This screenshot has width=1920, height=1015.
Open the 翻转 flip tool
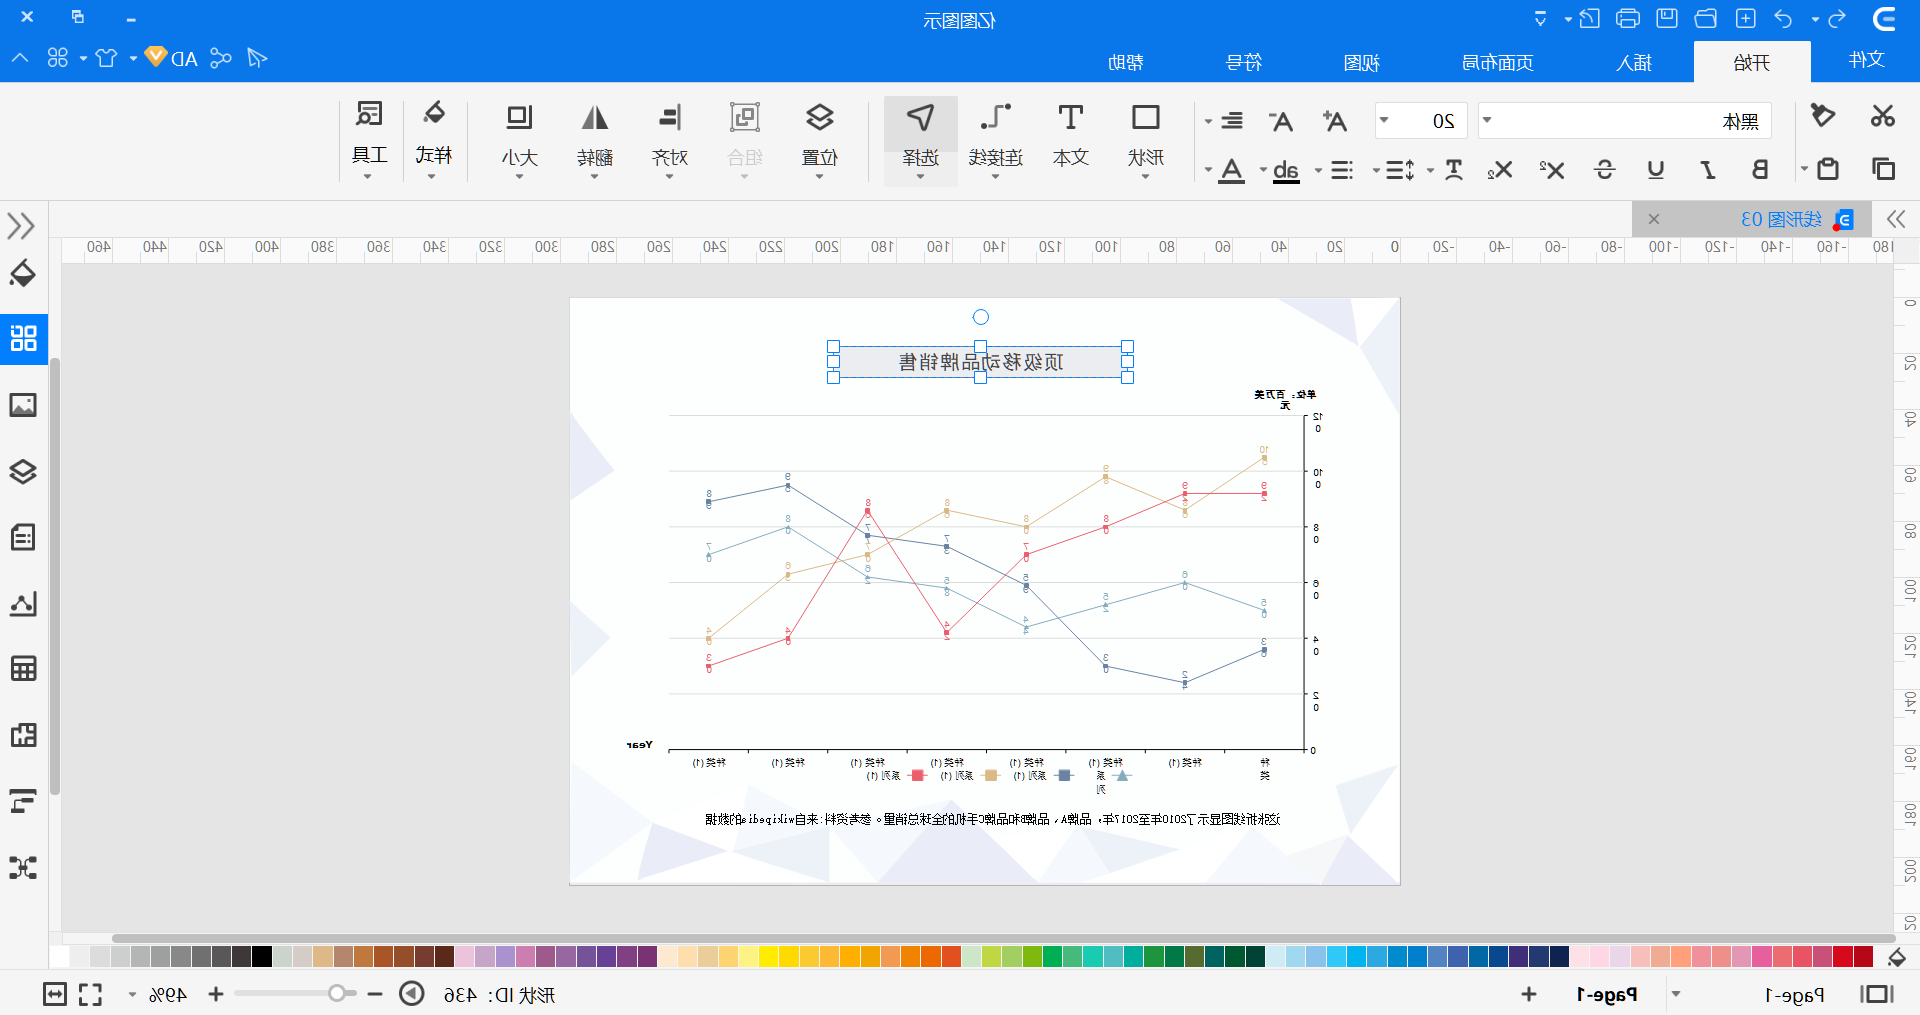point(595,138)
